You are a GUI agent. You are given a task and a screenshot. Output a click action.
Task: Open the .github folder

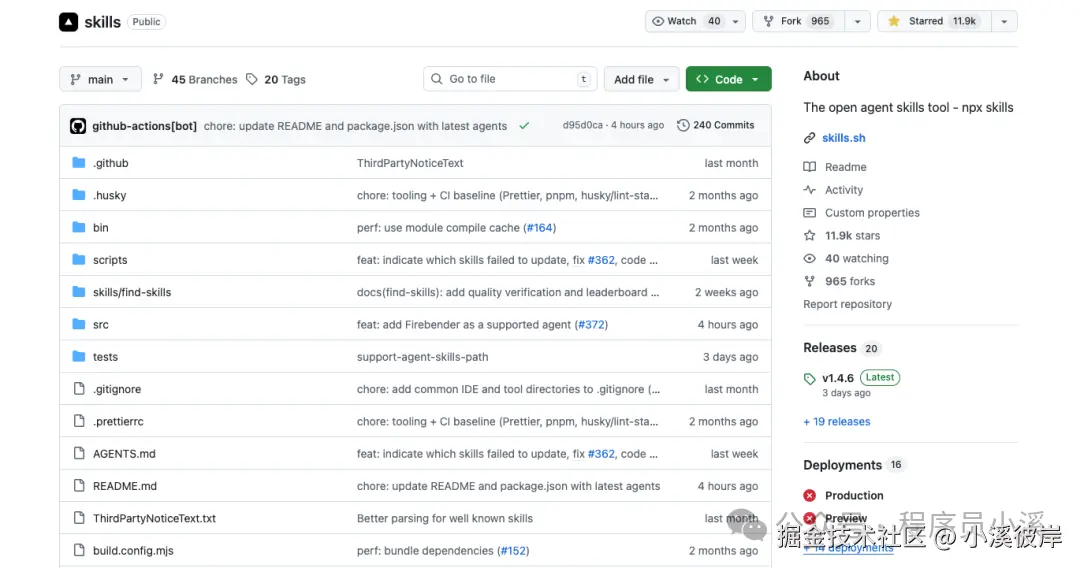[x=111, y=163]
